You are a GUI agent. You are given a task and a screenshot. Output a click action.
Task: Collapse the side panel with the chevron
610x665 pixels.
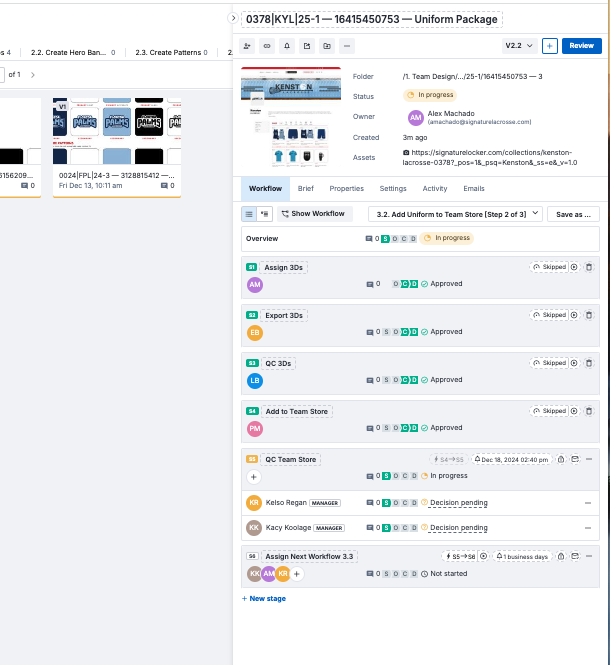233,19
